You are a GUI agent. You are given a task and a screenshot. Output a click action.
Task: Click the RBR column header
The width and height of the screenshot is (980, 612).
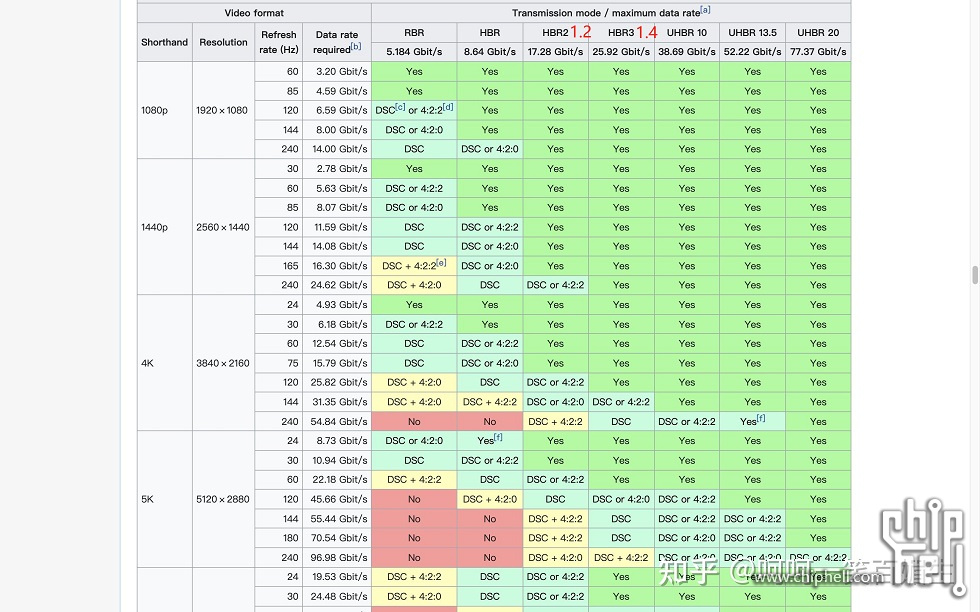tap(414, 33)
